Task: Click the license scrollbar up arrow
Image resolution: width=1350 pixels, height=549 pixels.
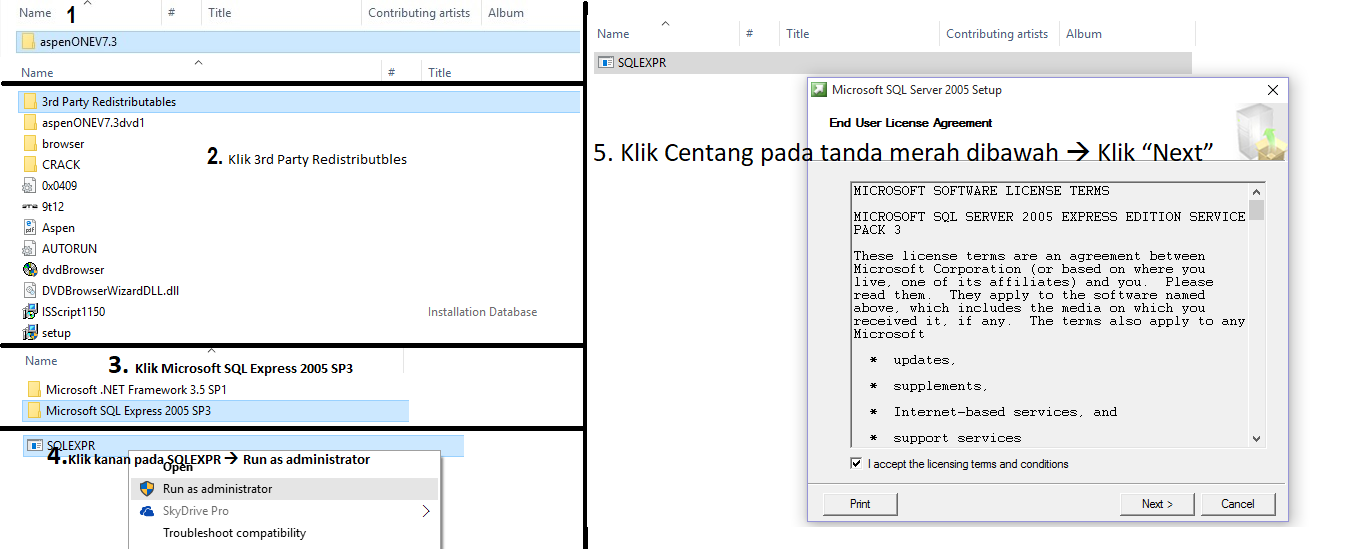Action: (1257, 190)
